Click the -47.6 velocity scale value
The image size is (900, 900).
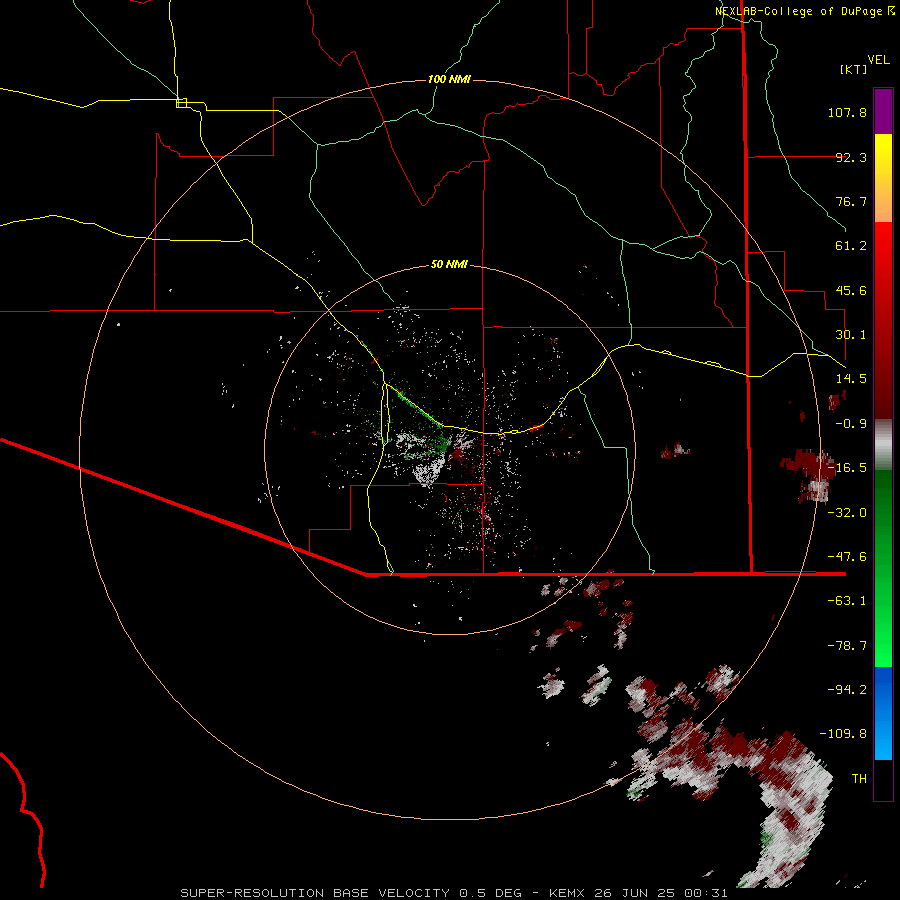[x=847, y=557]
